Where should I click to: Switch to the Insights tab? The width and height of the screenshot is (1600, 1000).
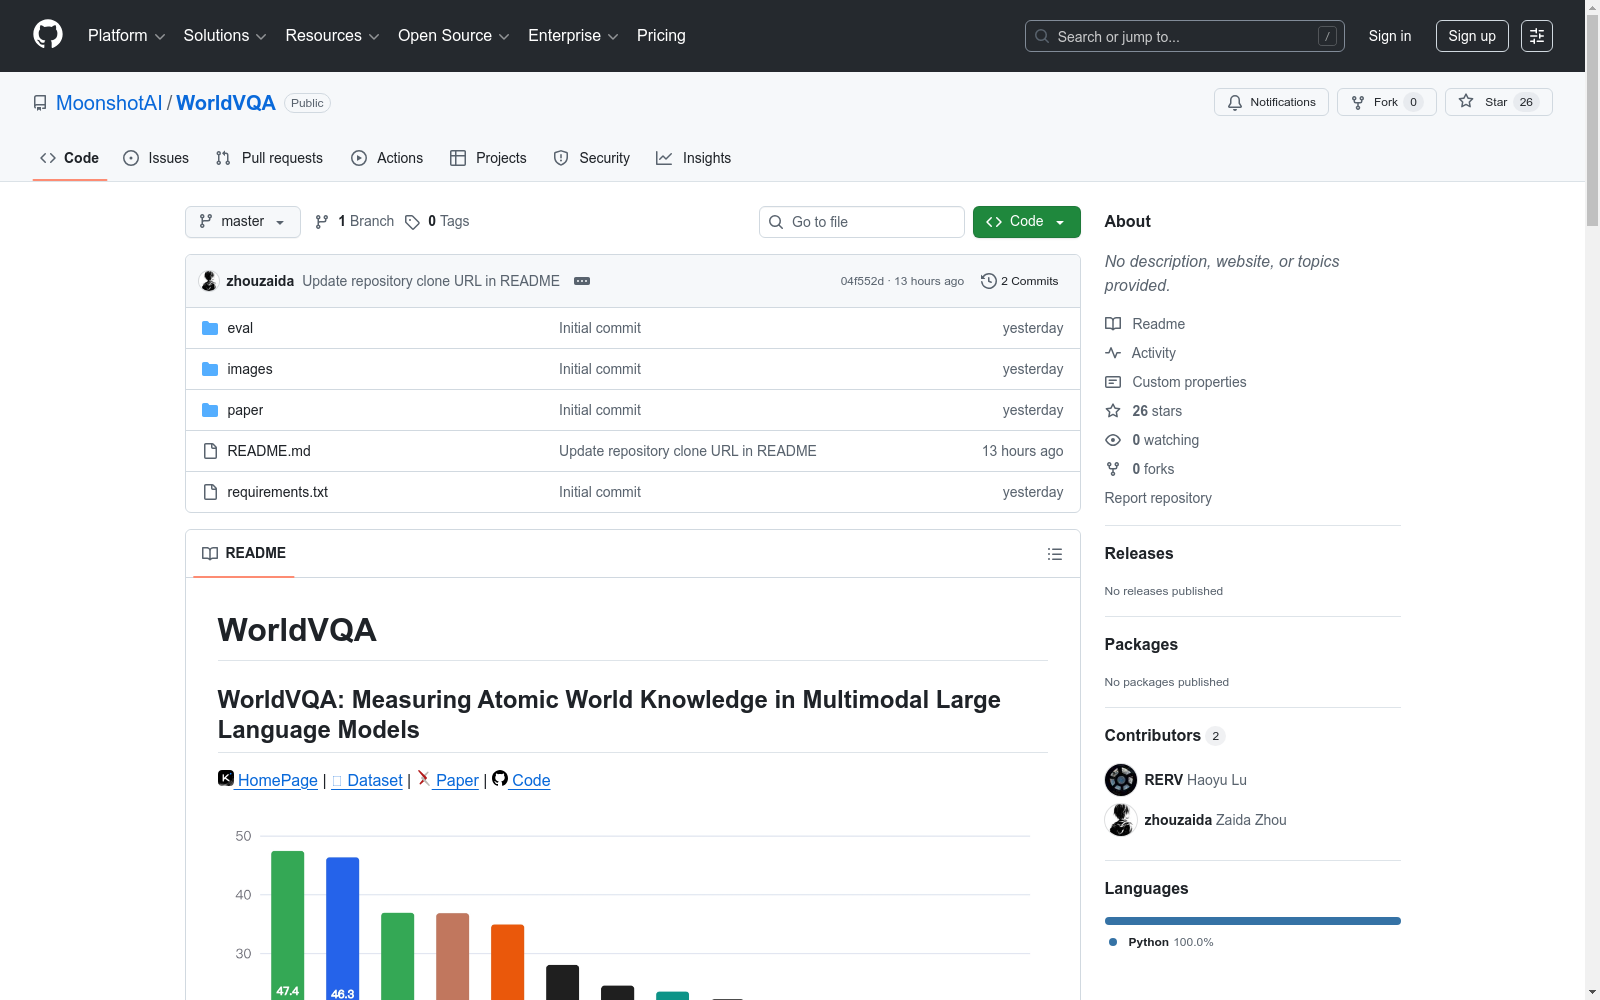pos(694,158)
